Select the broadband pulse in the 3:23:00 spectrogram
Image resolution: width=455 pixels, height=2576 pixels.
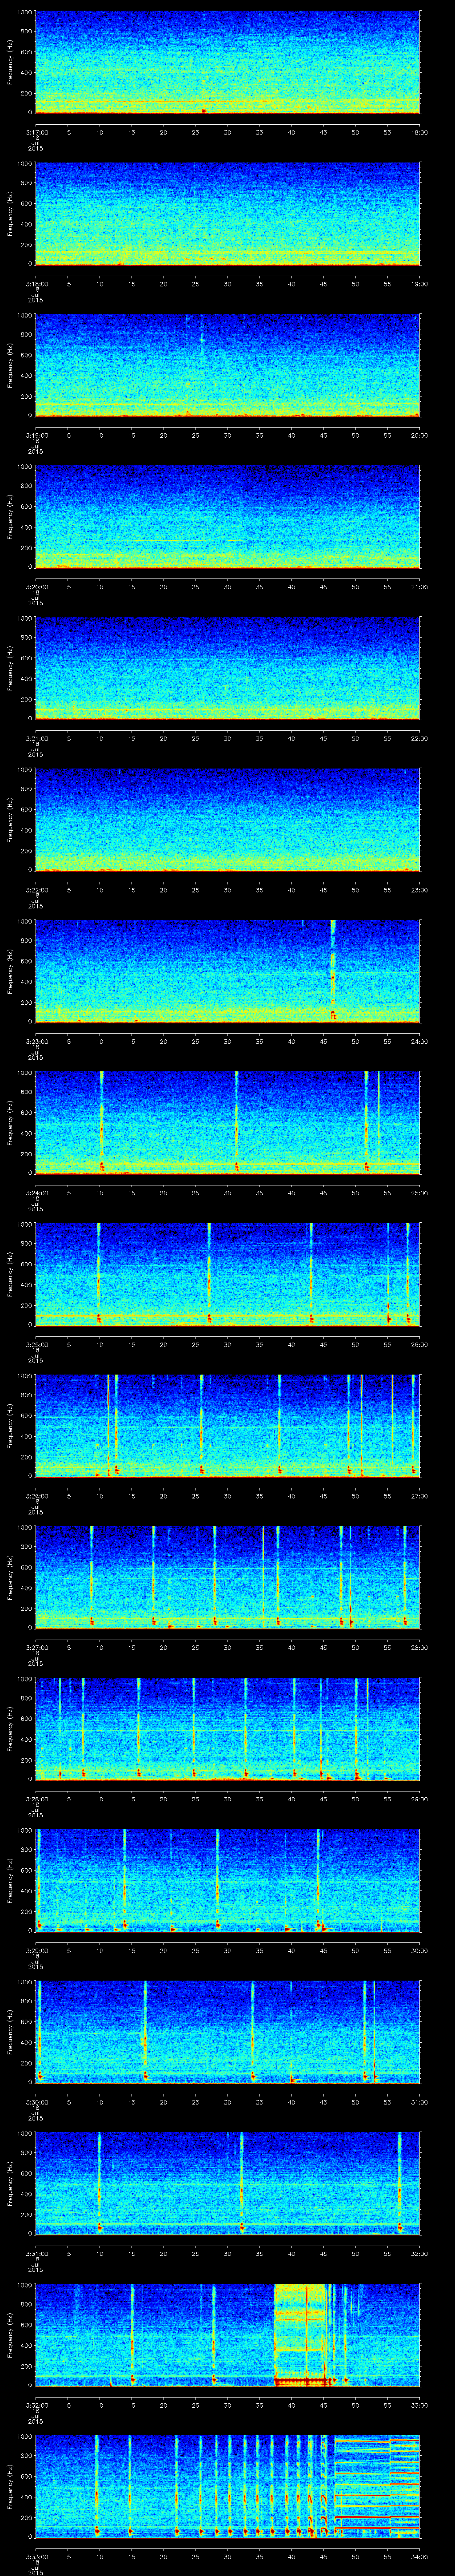pyautogui.click(x=333, y=970)
